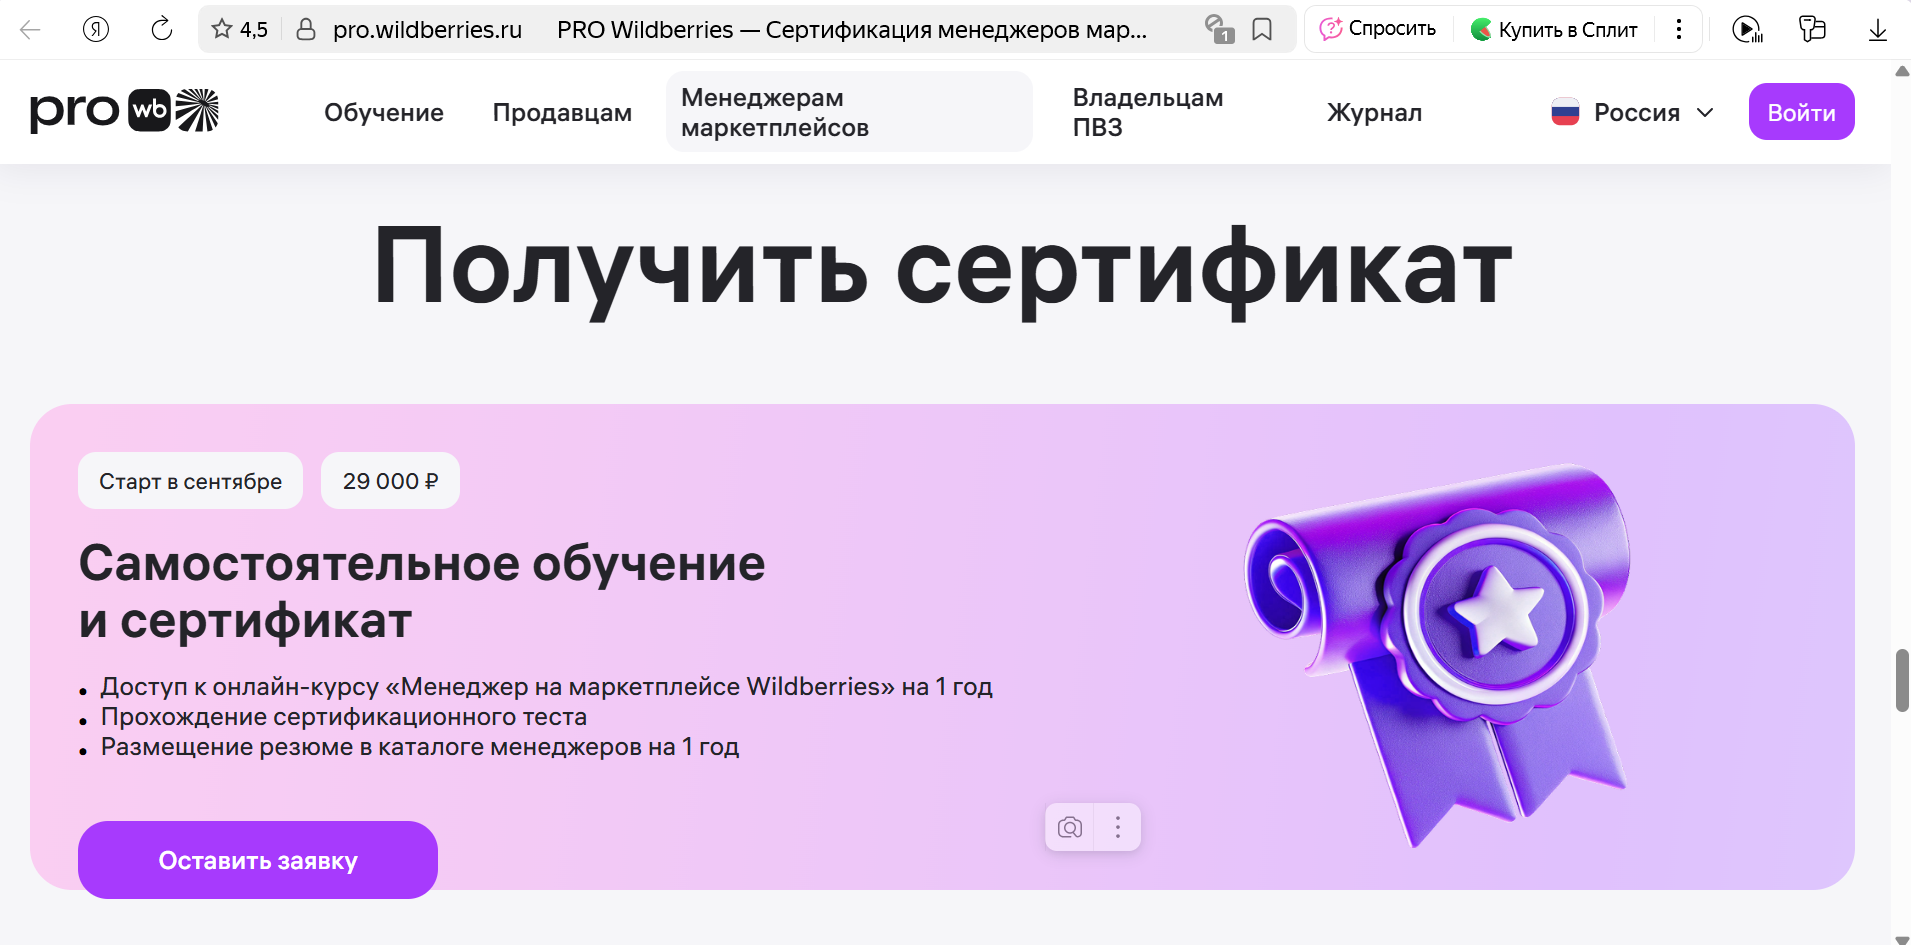Go to Продавцам section
Screen dimensions: 1911x945
pos(562,113)
